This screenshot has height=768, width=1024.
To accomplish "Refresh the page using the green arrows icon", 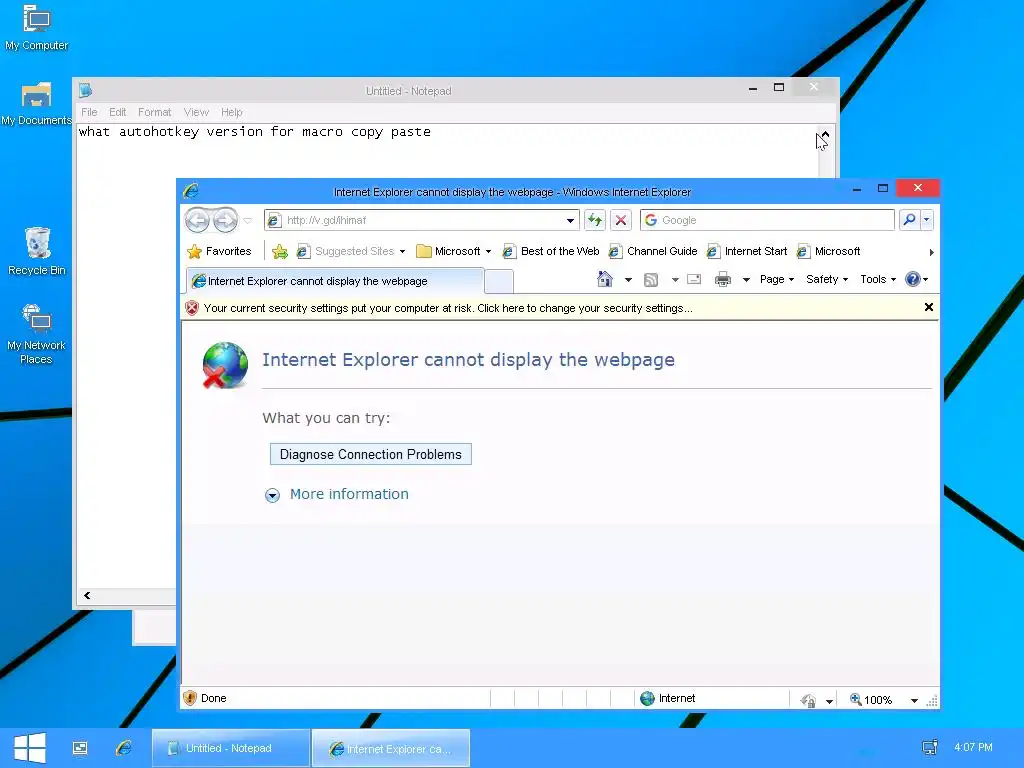I will pyautogui.click(x=595, y=220).
